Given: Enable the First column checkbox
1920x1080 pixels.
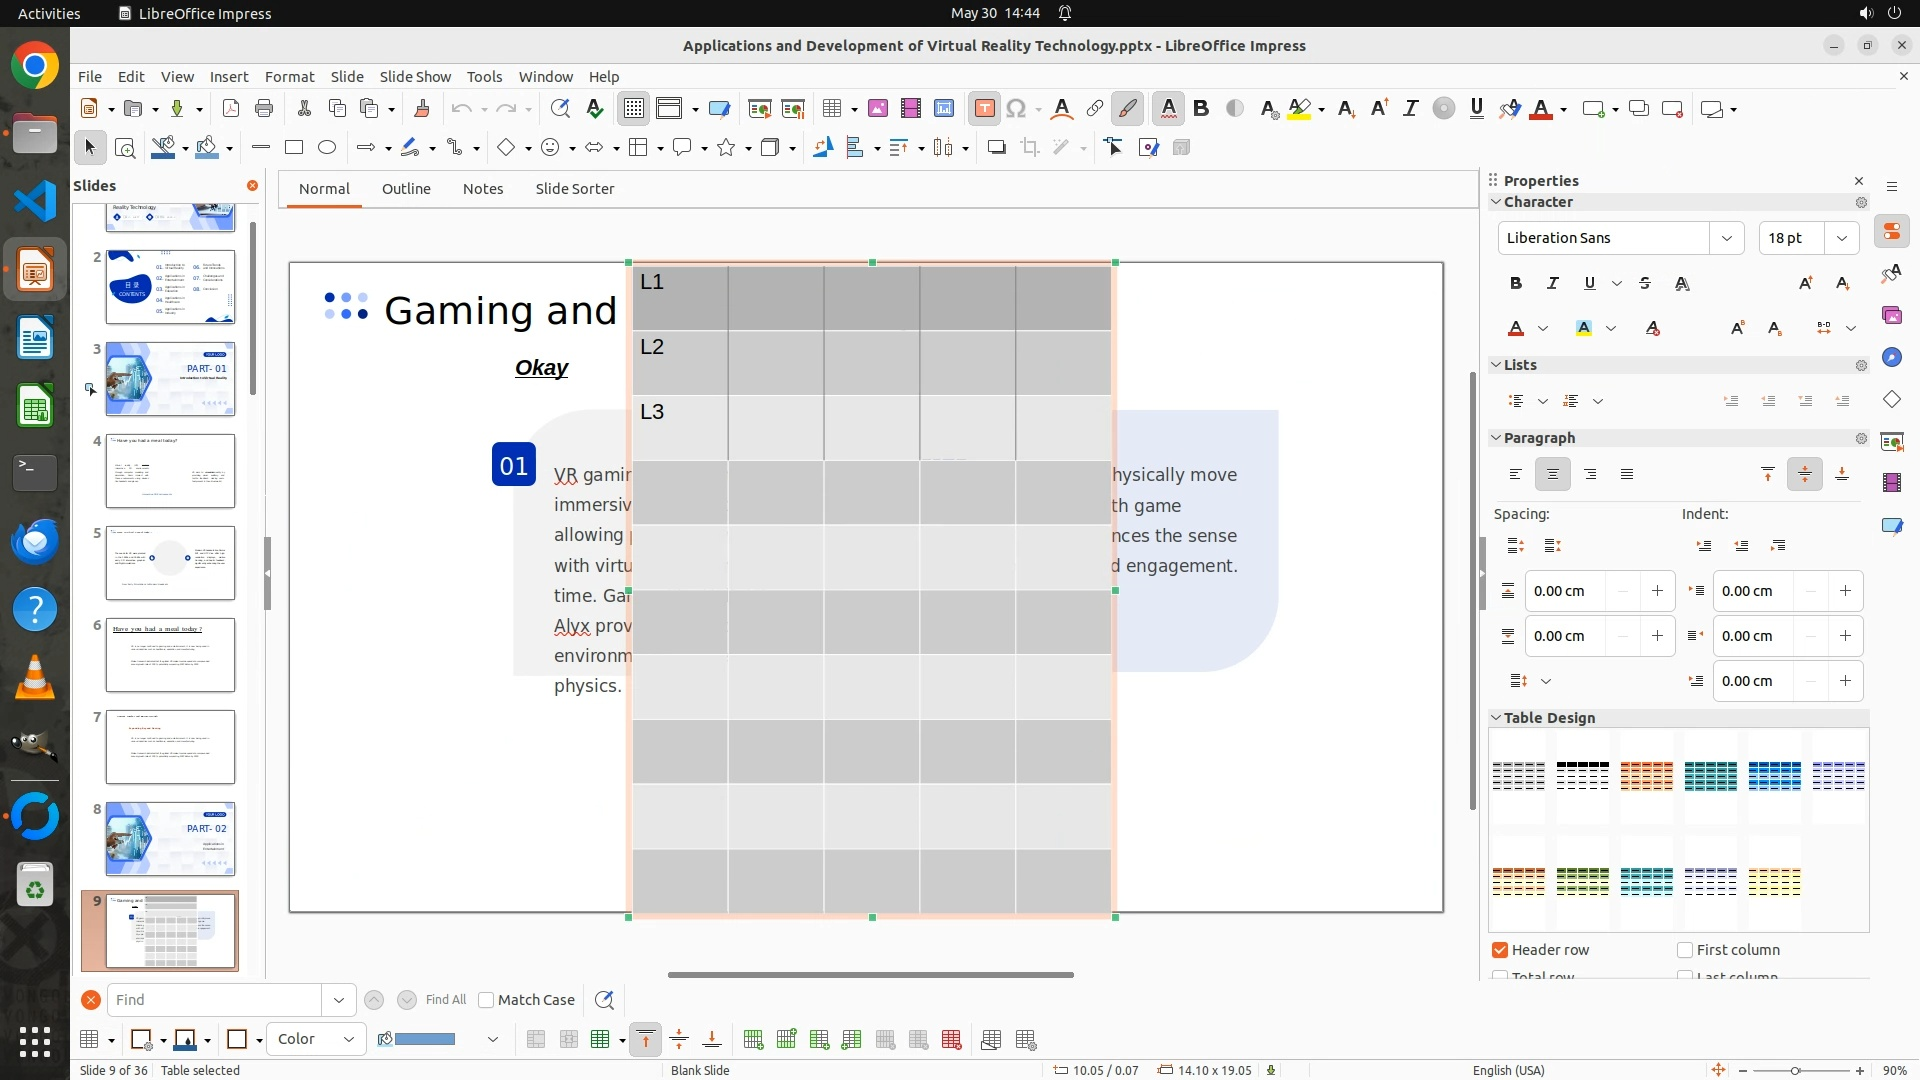Looking at the screenshot, I should coord(1685,950).
